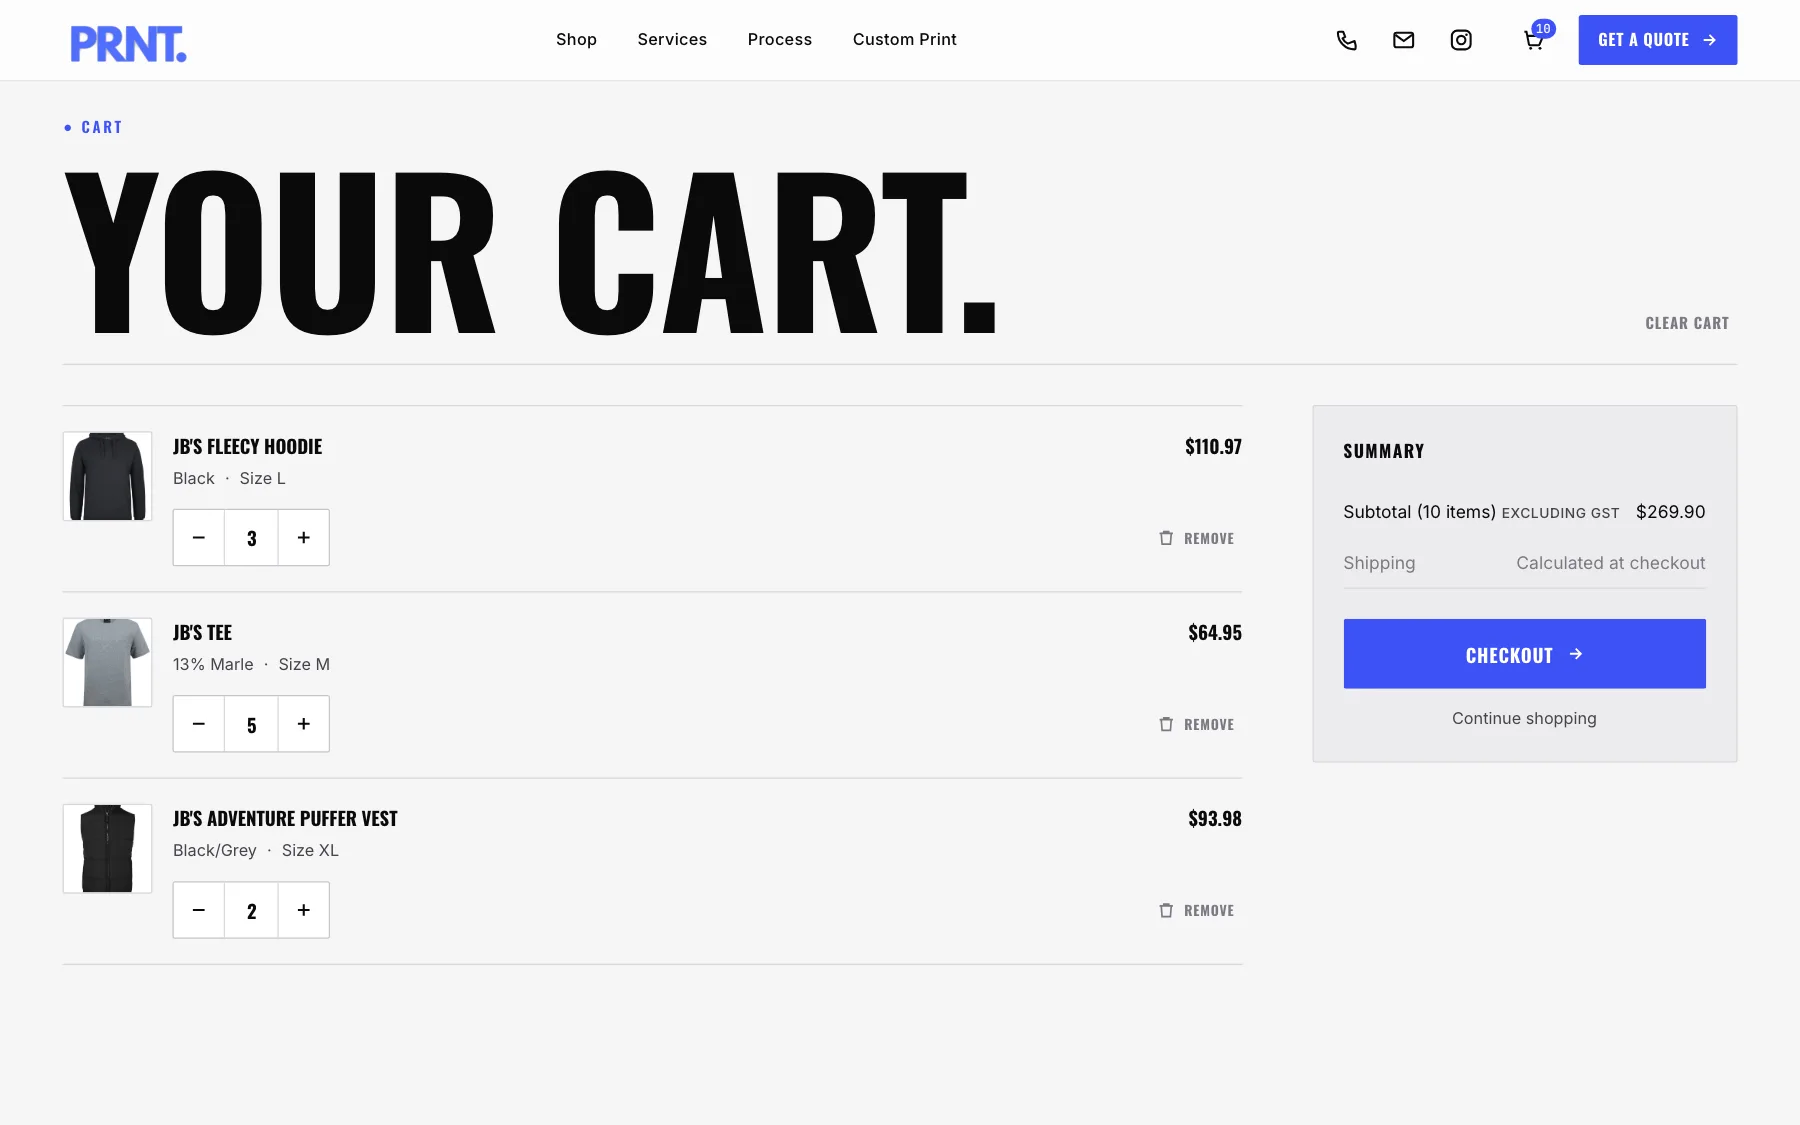1800x1125 pixels.
Task: Increase quantity of JB's Tee
Action: [x=304, y=724]
